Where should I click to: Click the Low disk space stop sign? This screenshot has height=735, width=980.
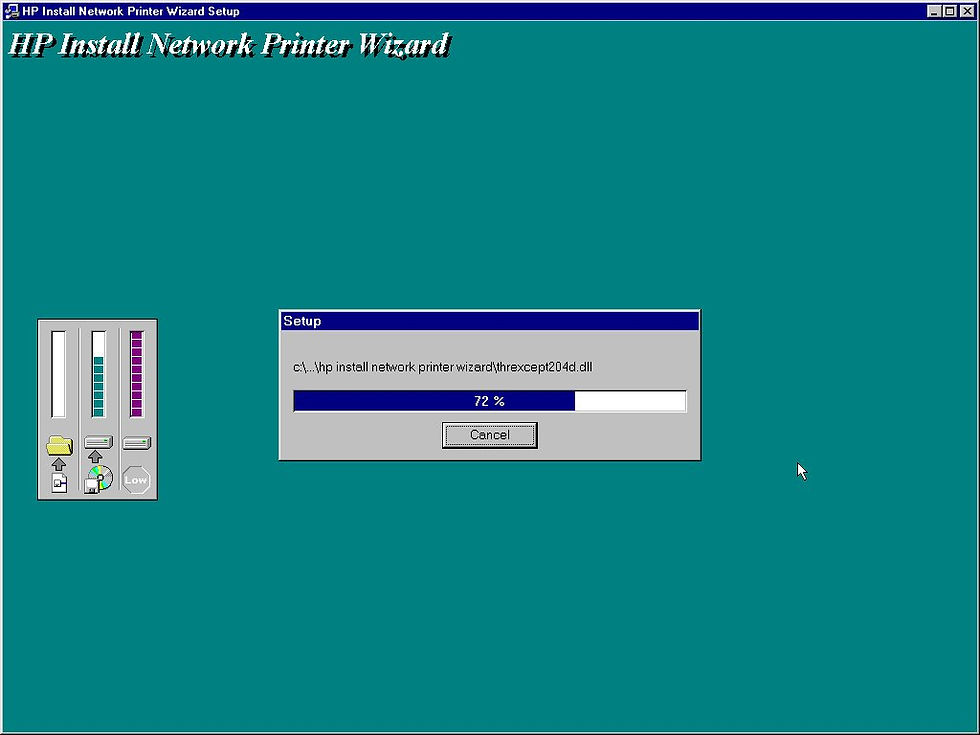[x=136, y=480]
